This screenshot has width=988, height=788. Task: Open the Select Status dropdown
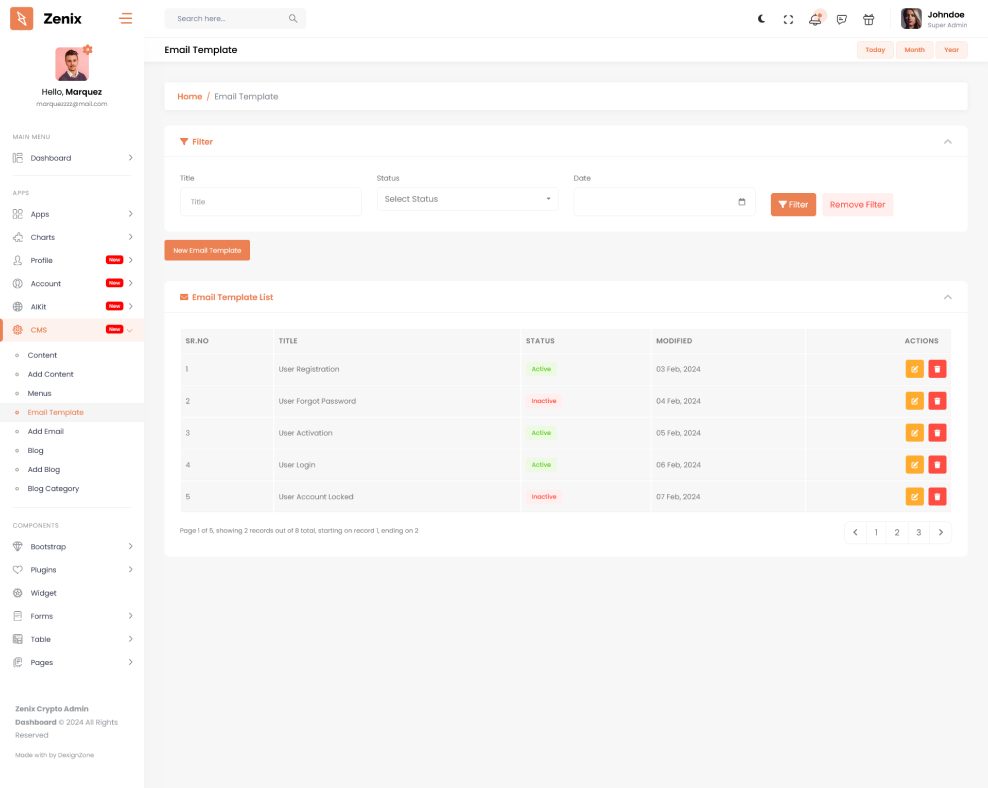467,199
